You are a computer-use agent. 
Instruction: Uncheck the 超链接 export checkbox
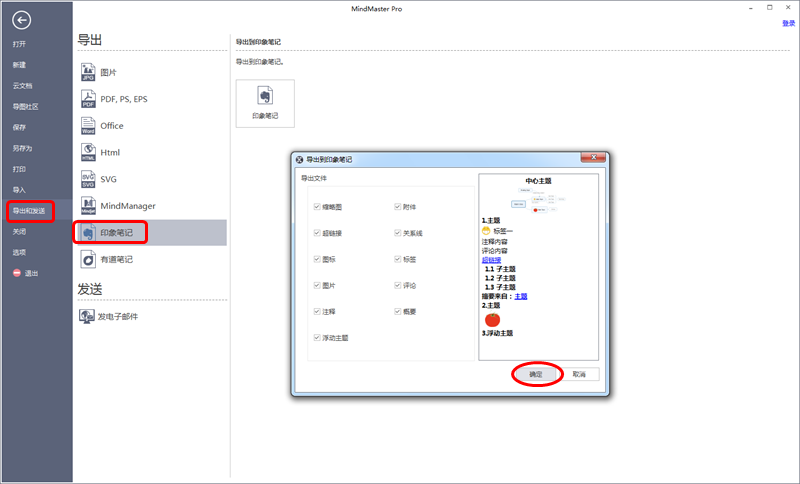pos(317,233)
